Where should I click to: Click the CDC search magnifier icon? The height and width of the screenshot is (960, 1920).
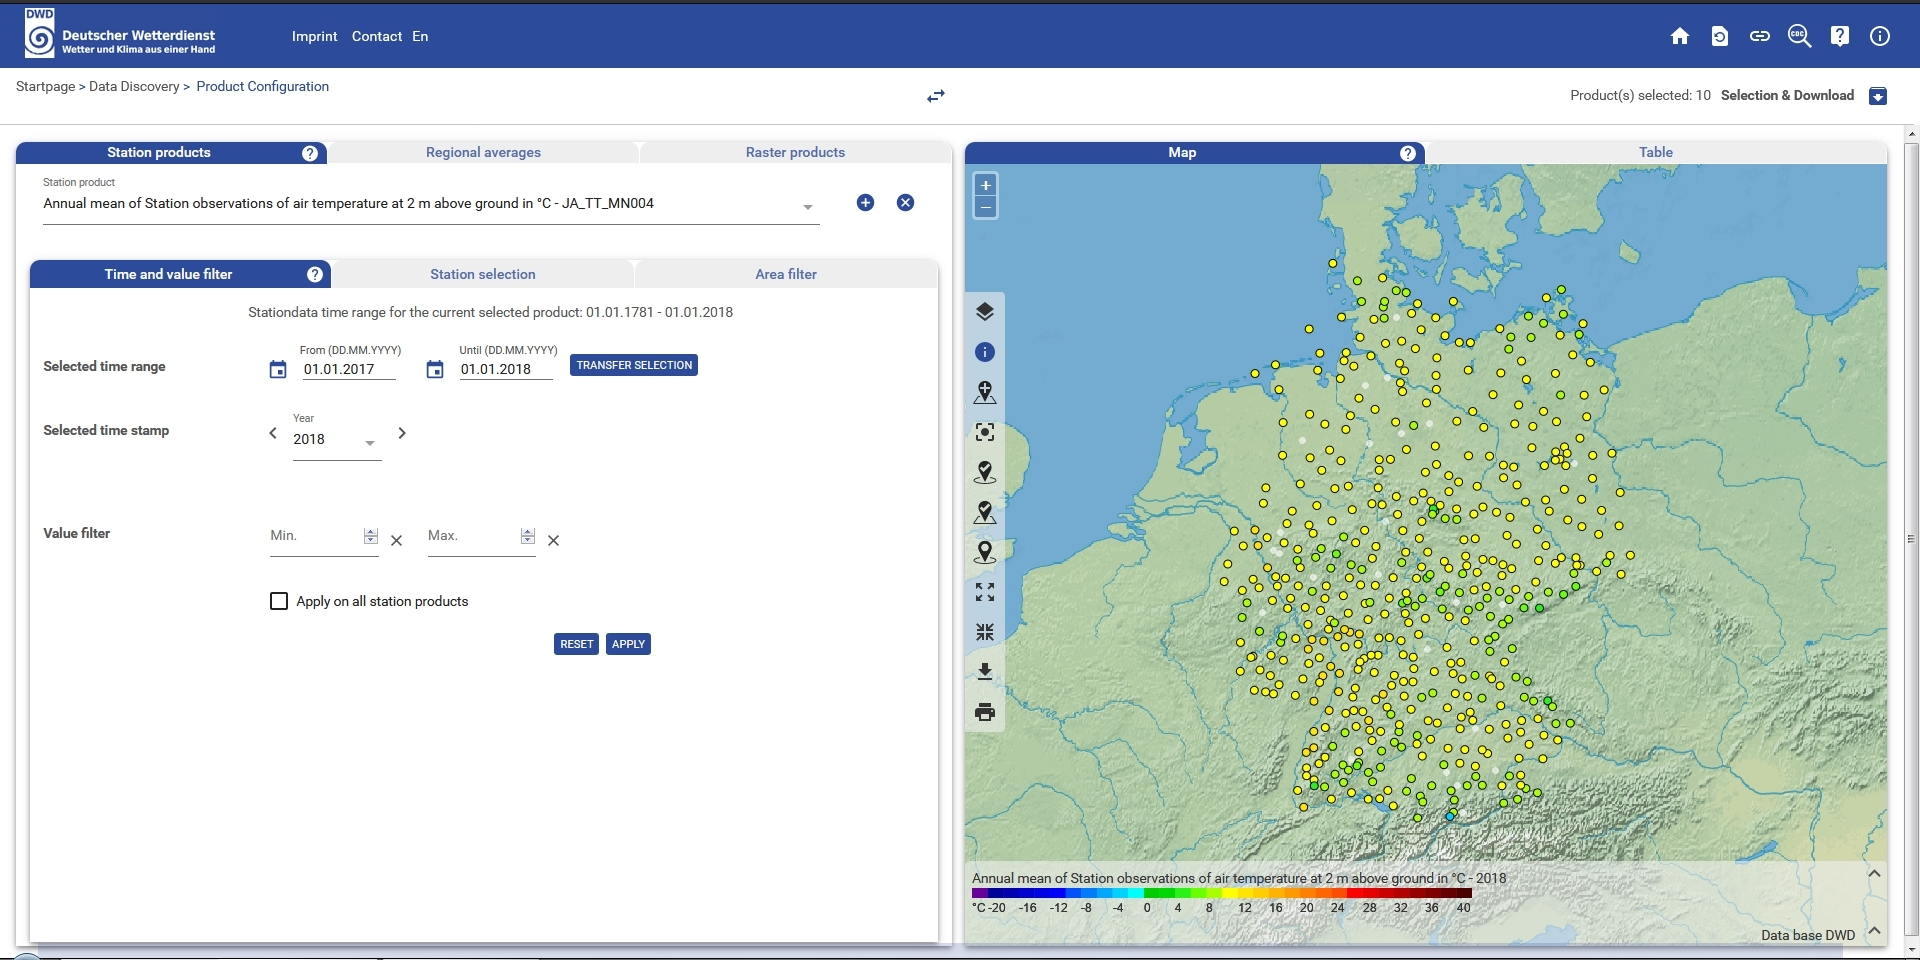(1799, 36)
